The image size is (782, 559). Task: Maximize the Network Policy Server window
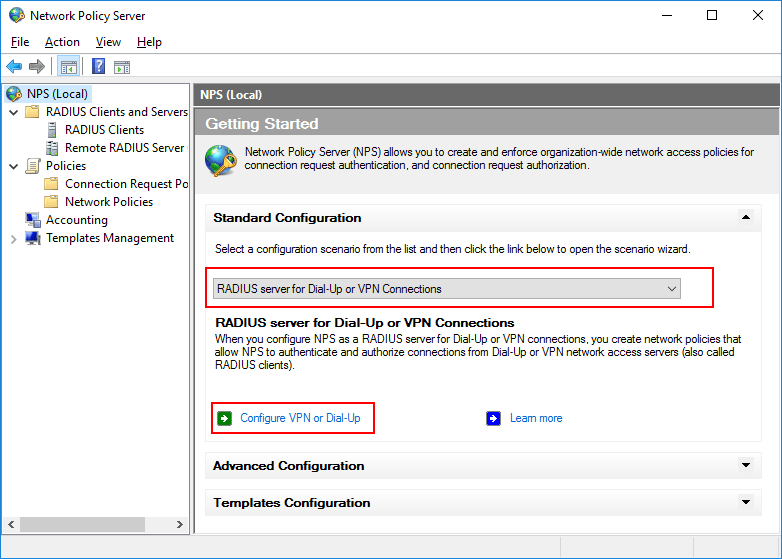[x=712, y=15]
